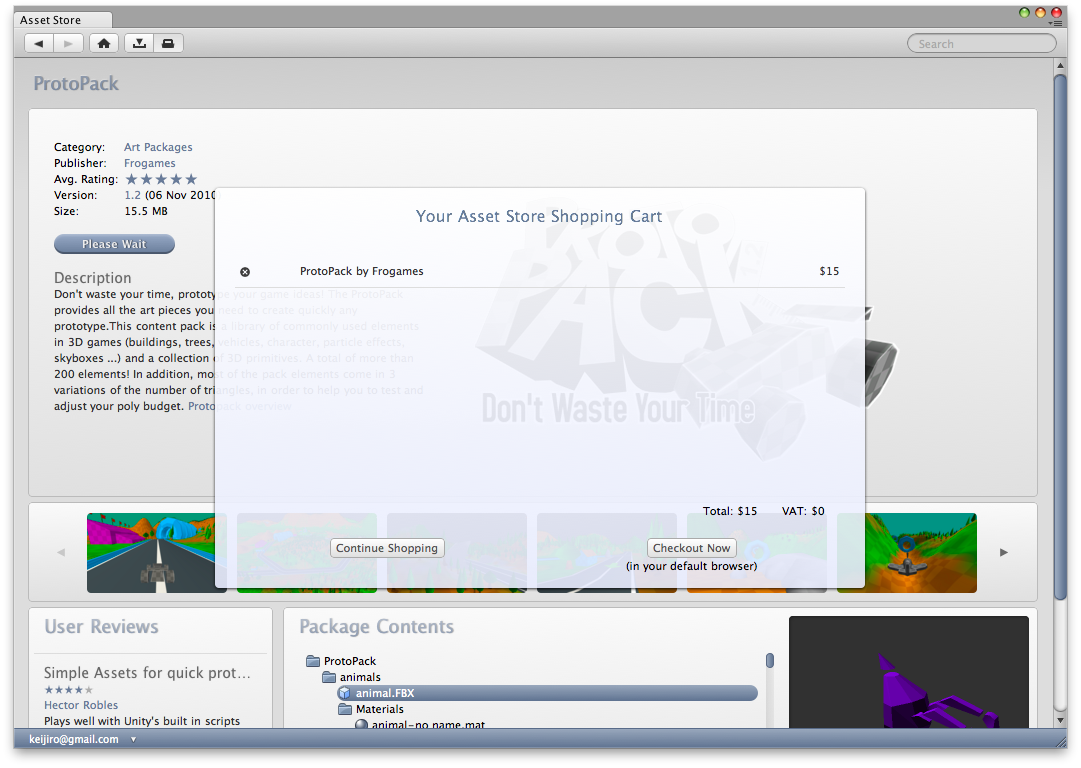The height and width of the screenshot is (768, 1081).
Task: Click the 1.2 version link
Action: (132, 195)
